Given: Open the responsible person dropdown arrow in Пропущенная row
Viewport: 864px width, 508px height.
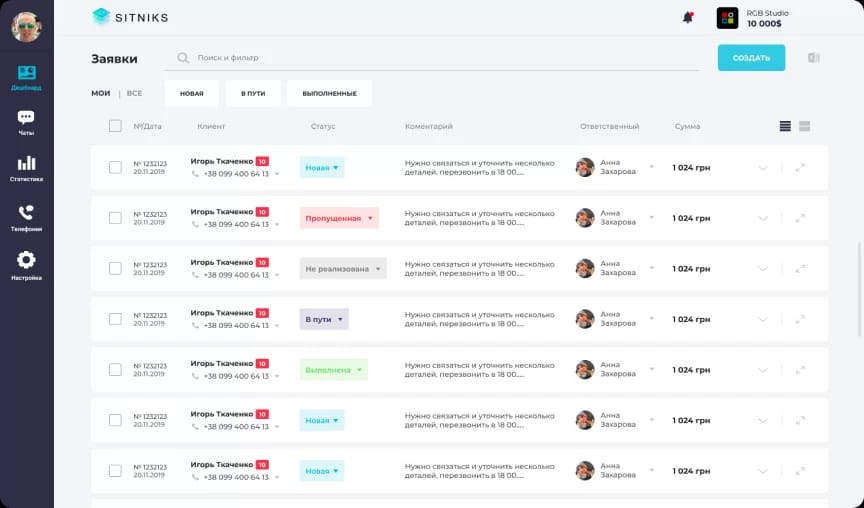Looking at the screenshot, I should [652, 218].
